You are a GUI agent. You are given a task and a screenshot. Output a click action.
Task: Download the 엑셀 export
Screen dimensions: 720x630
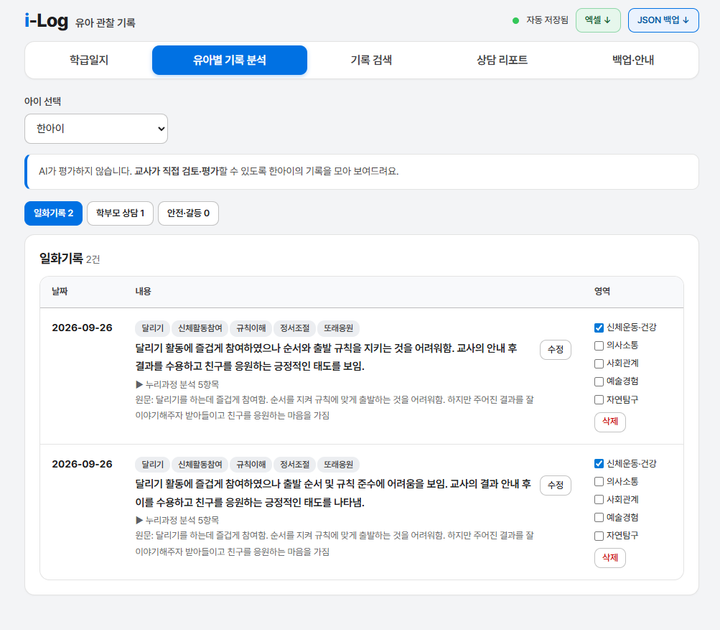point(598,20)
